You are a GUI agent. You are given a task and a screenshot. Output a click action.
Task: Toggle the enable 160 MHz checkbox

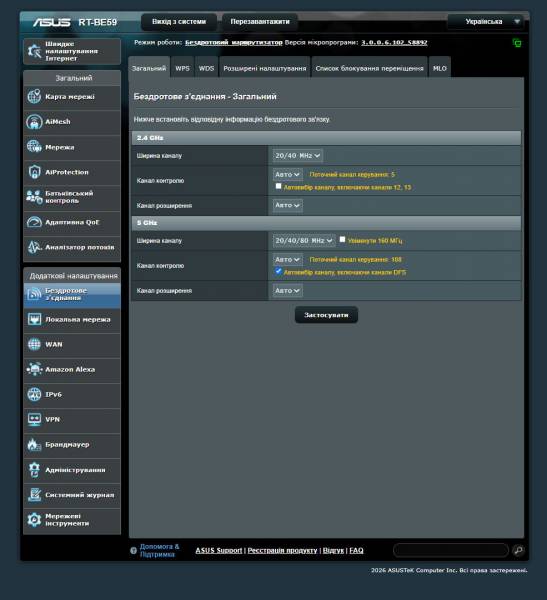coord(342,240)
